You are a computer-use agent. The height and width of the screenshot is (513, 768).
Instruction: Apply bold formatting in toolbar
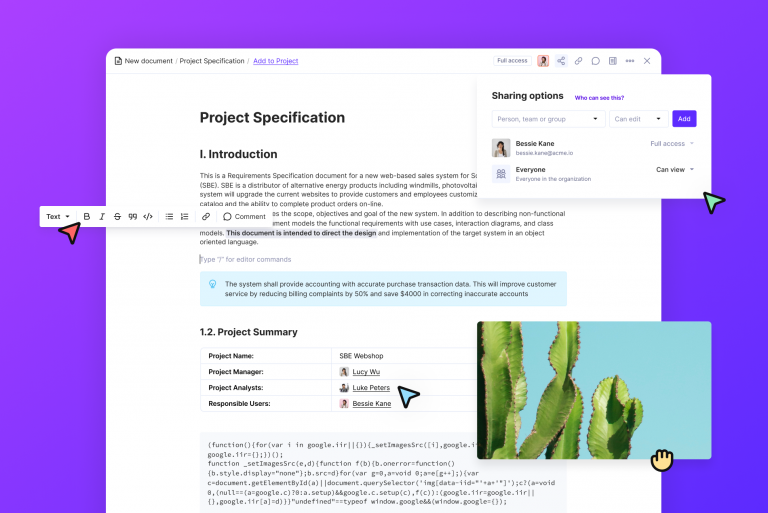click(x=87, y=216)
